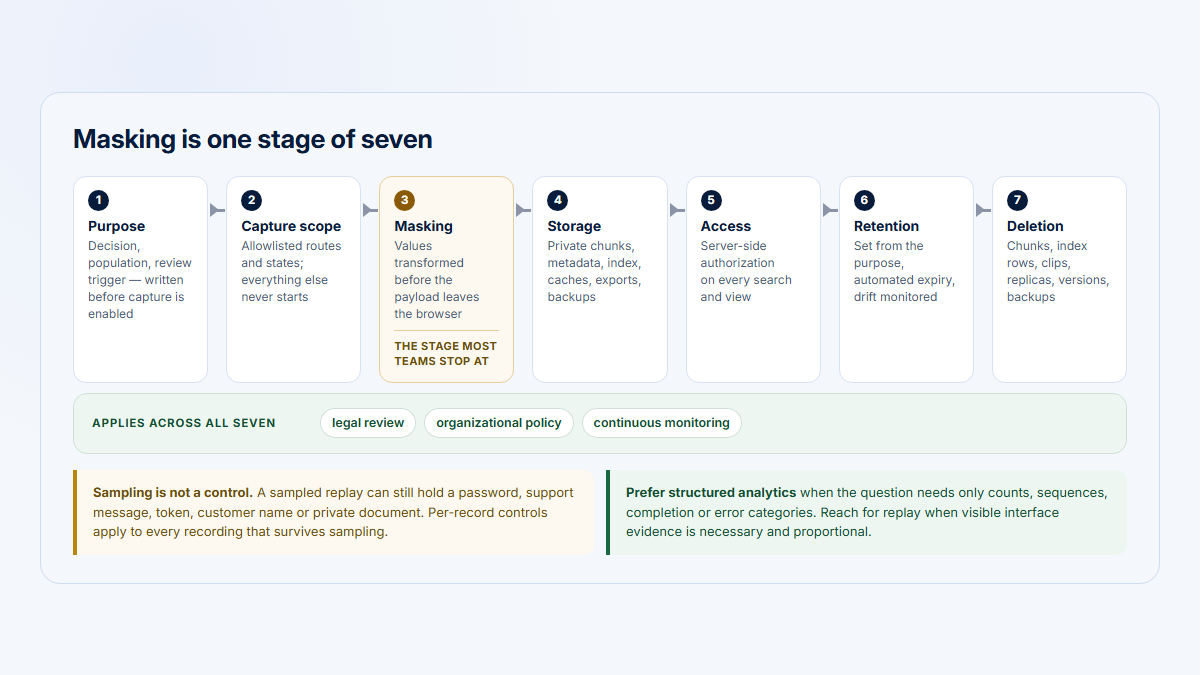This screenshot has width=1200, height=675.
Task: Select the number 6 Retention badge
Action: pos(864,200)
